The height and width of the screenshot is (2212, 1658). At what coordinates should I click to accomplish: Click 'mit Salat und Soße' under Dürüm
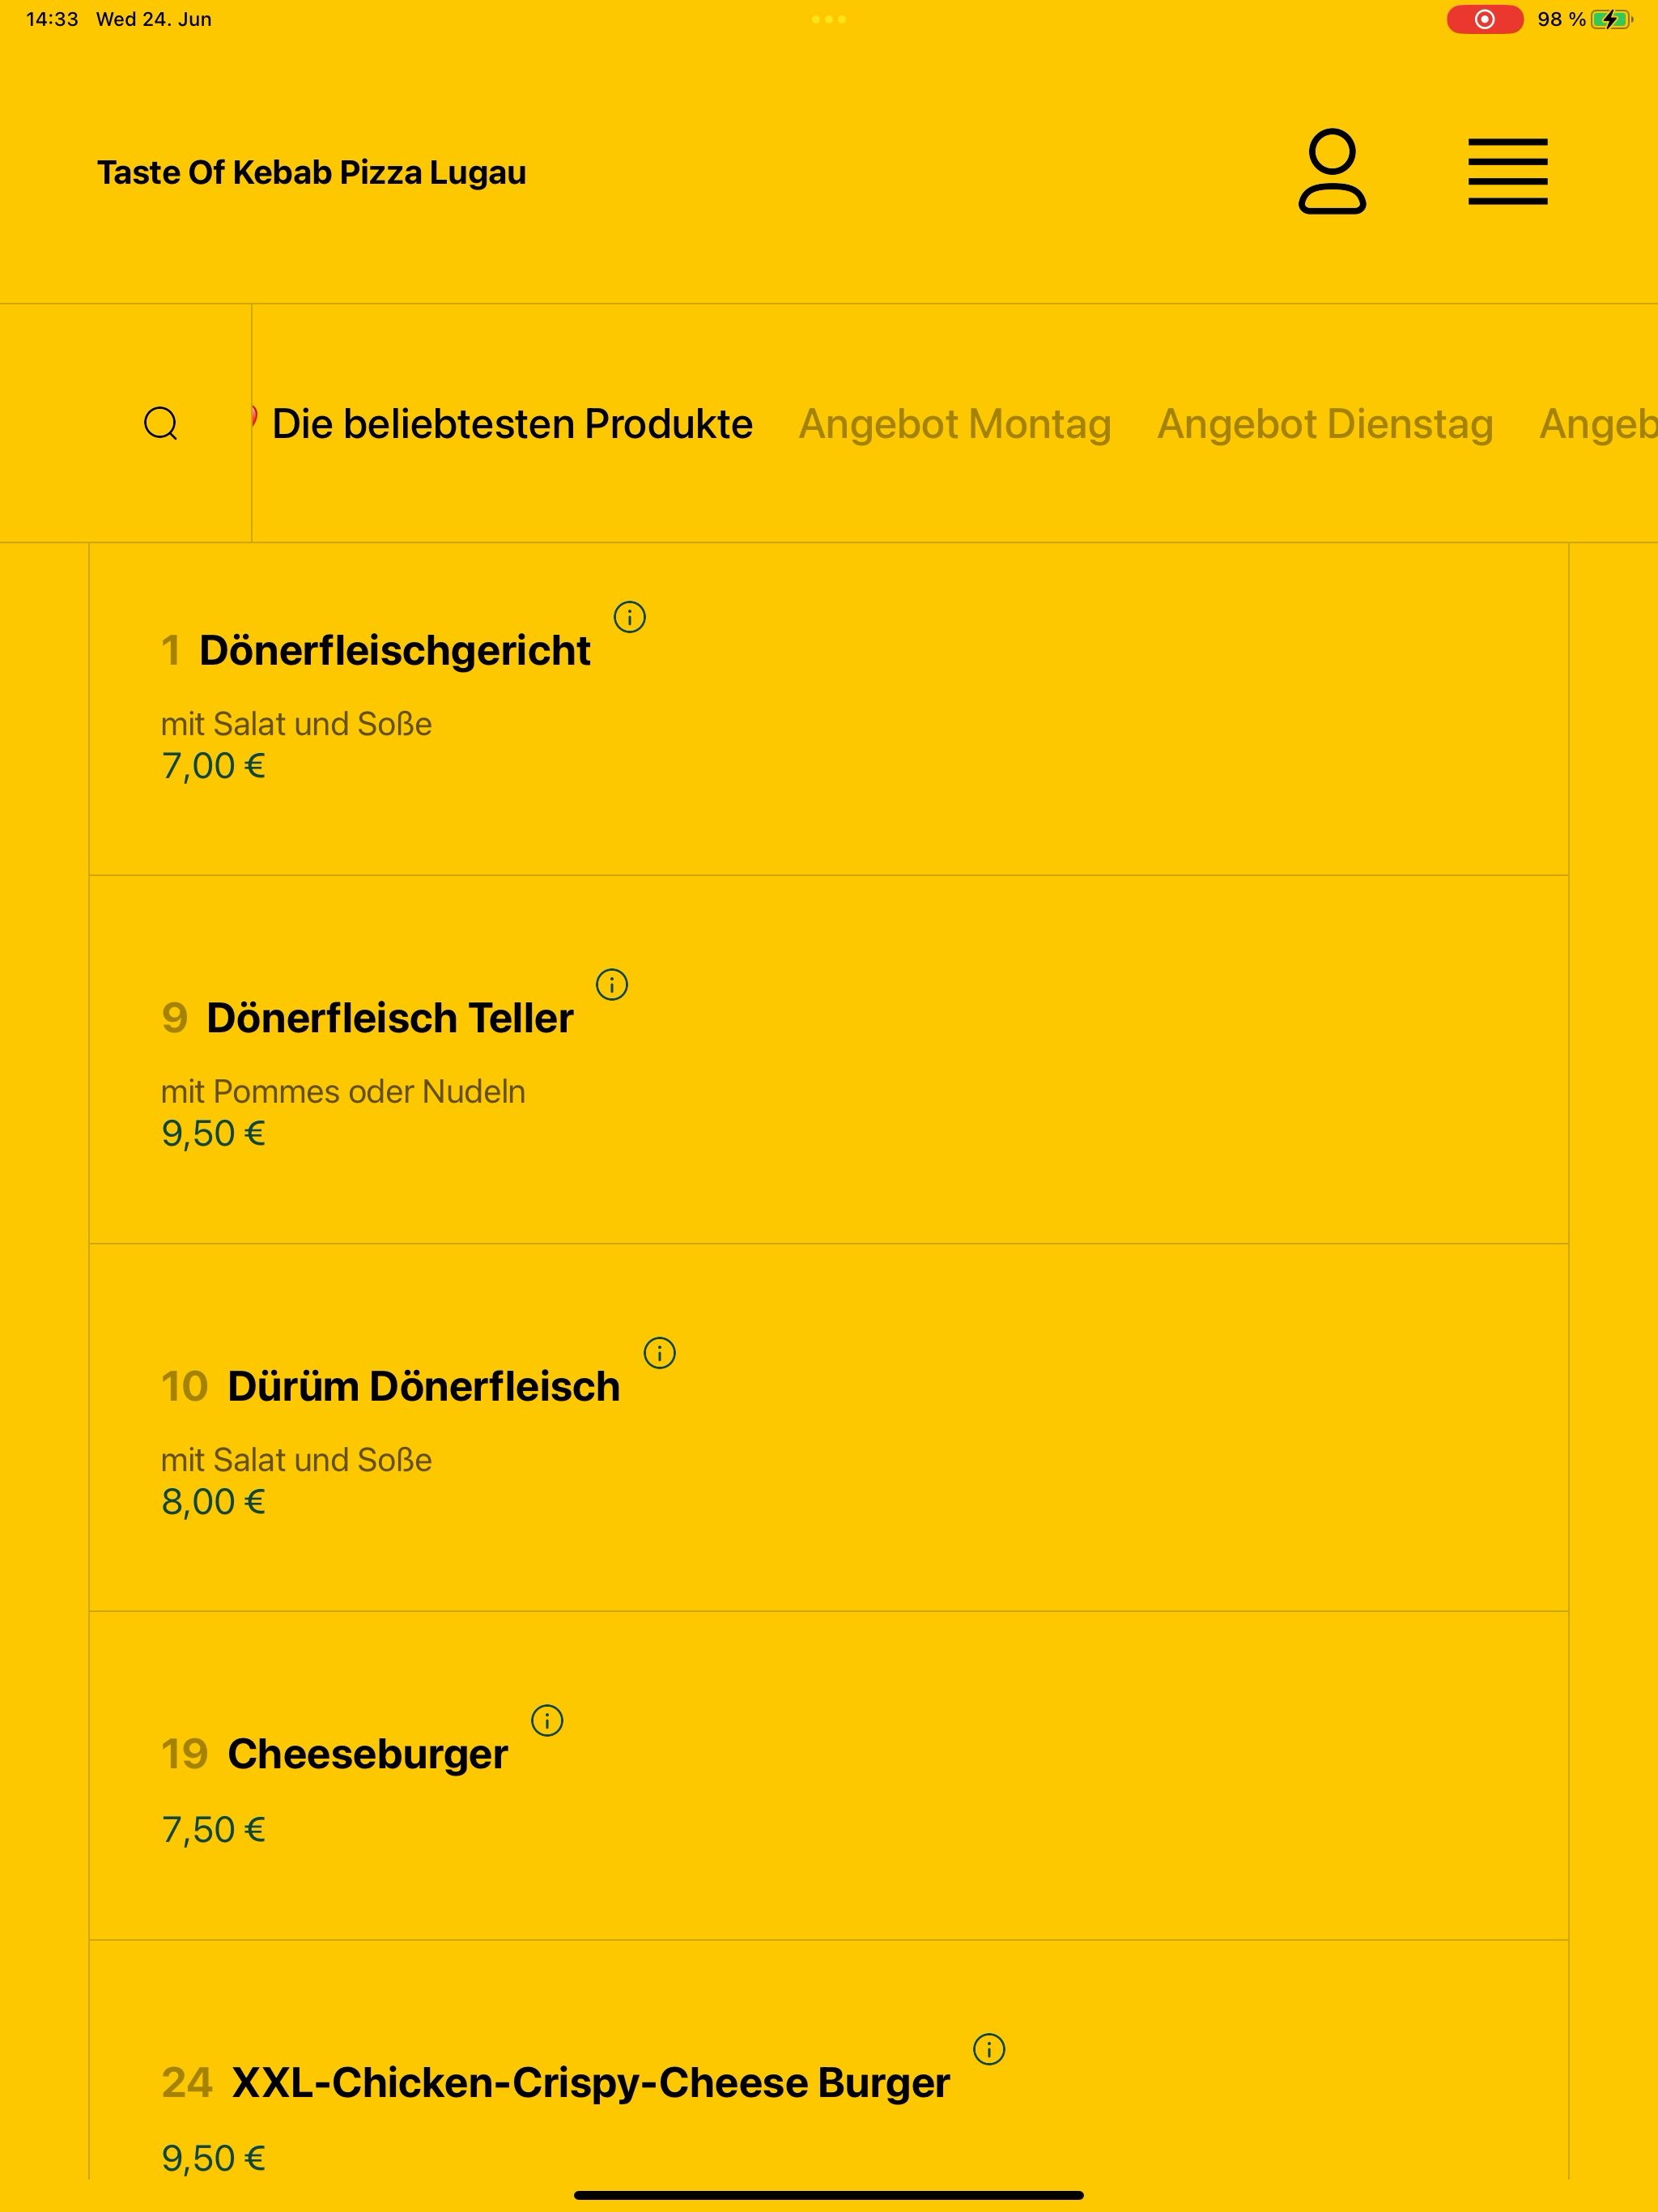(296, 1460)
